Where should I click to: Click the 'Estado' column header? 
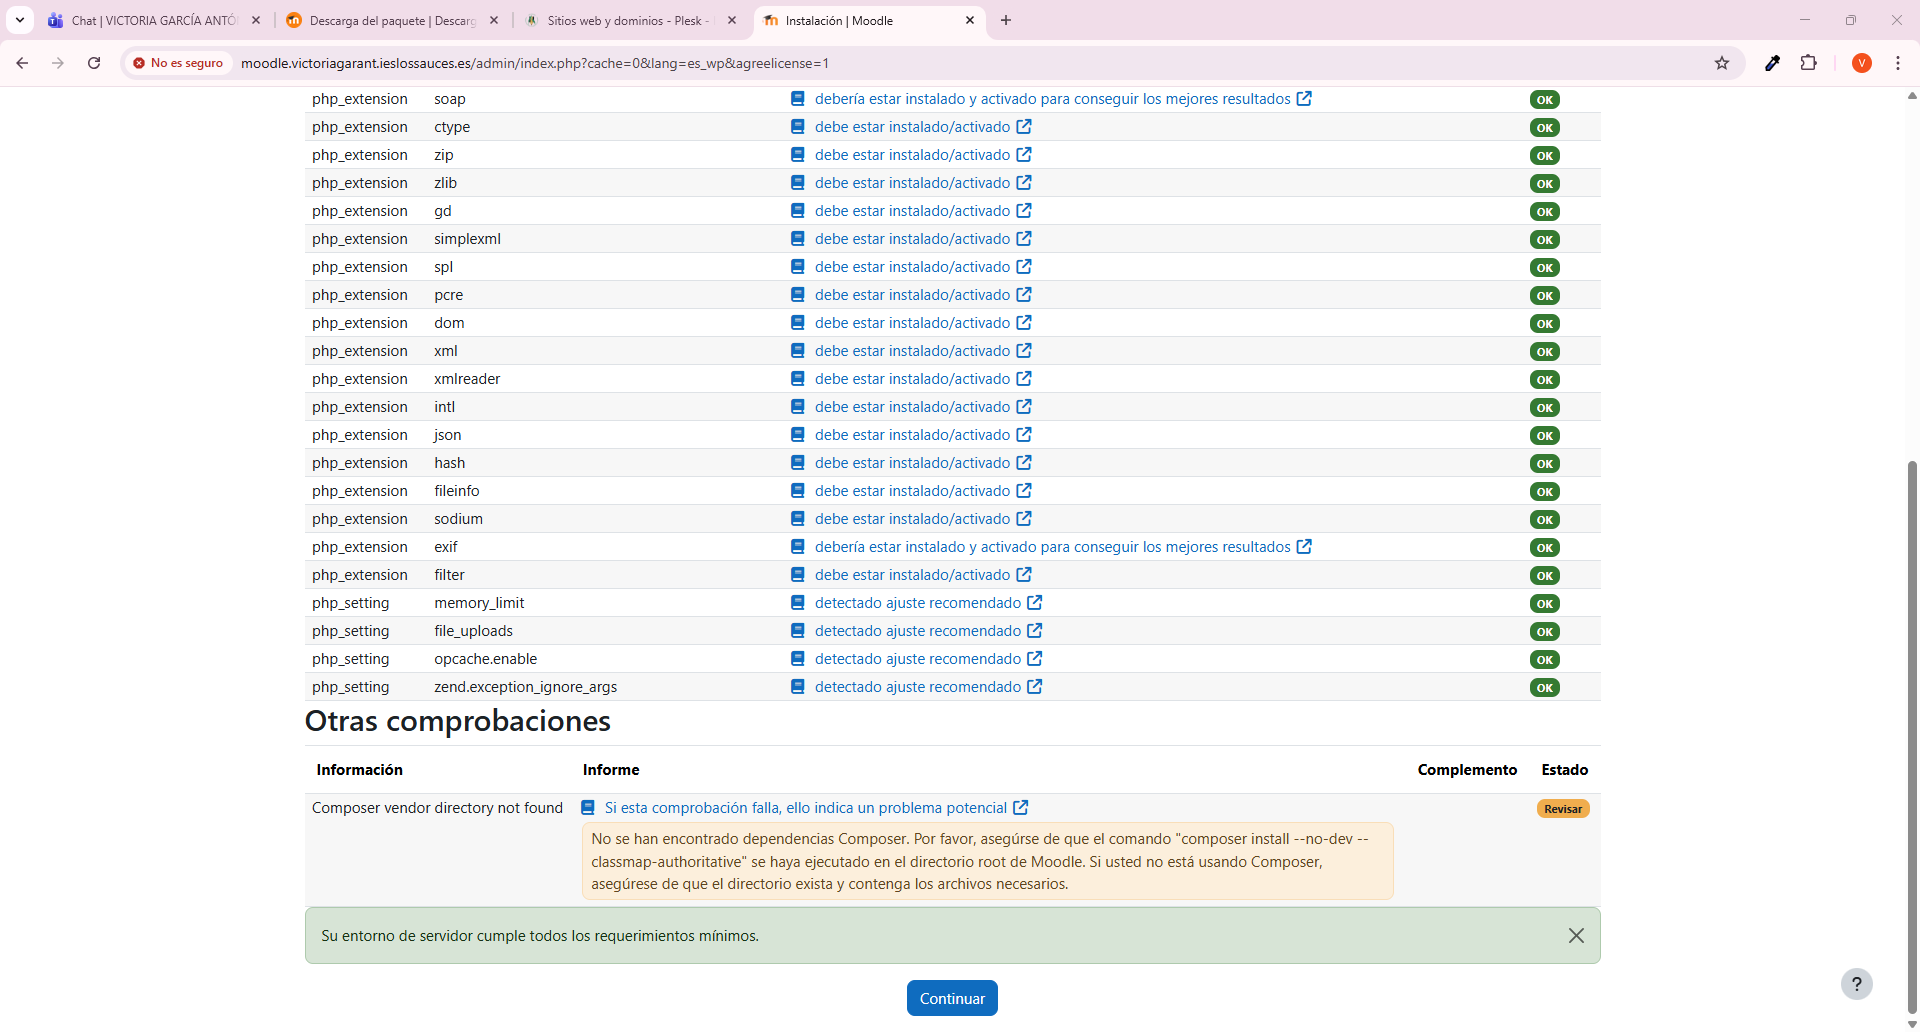(x=1564, y=770)
